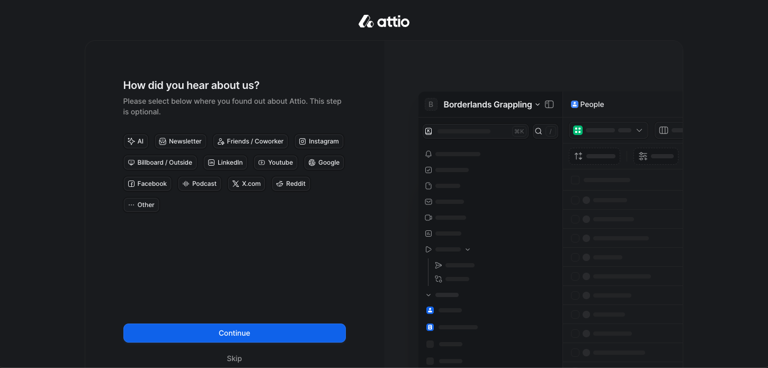Collapse the records section chevron in sidebar

429,295
